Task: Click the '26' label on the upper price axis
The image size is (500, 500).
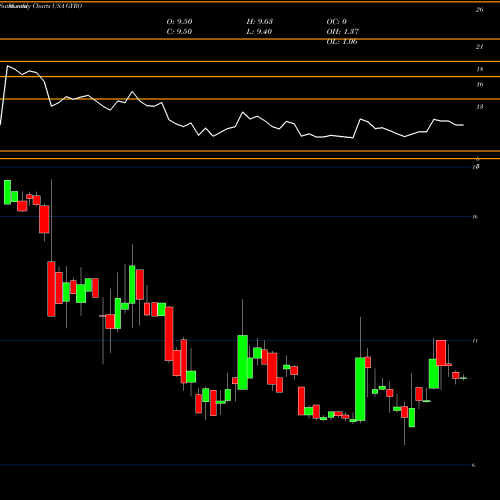Action: [x=479, y=10]
